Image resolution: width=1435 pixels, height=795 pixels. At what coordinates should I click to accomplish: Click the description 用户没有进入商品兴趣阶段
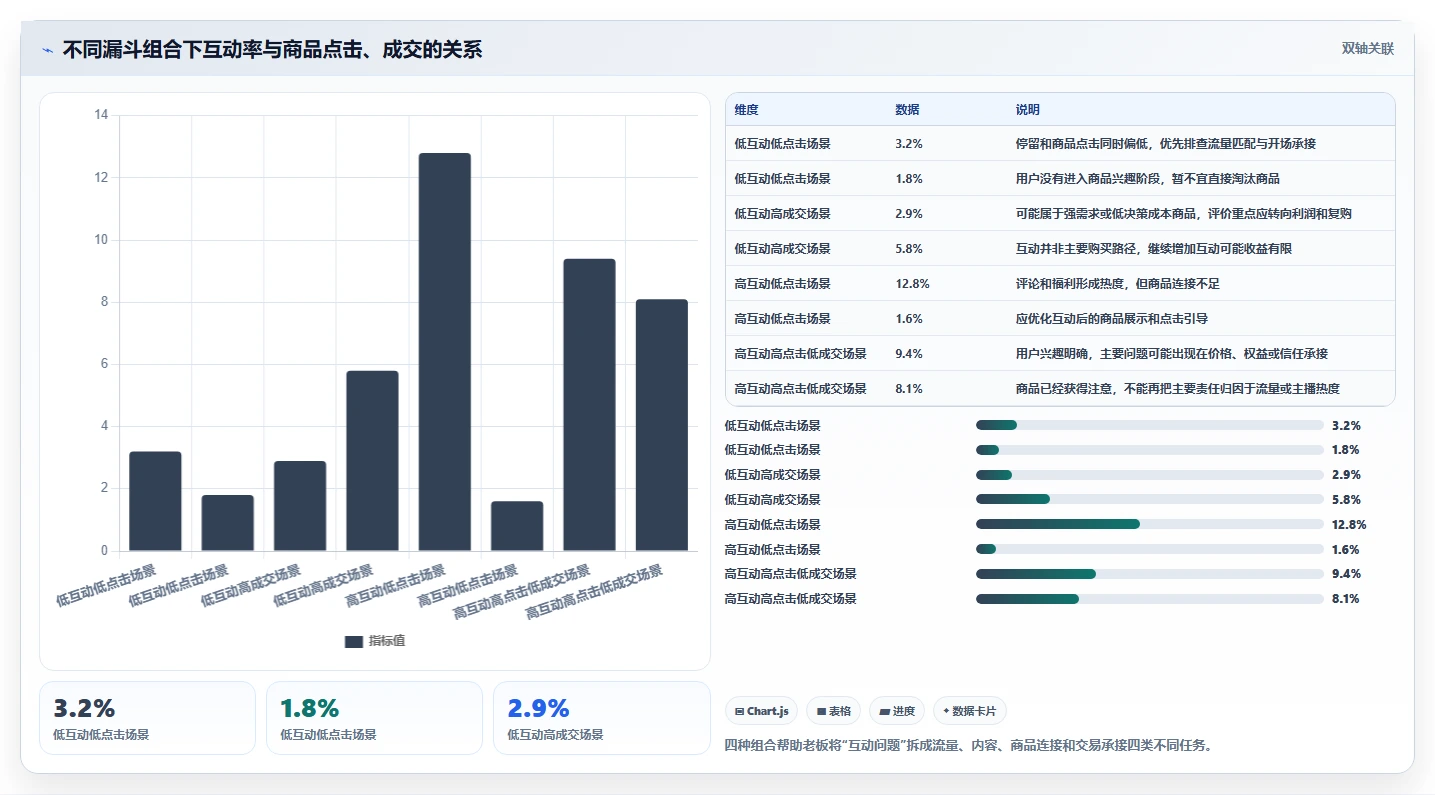1147,179
